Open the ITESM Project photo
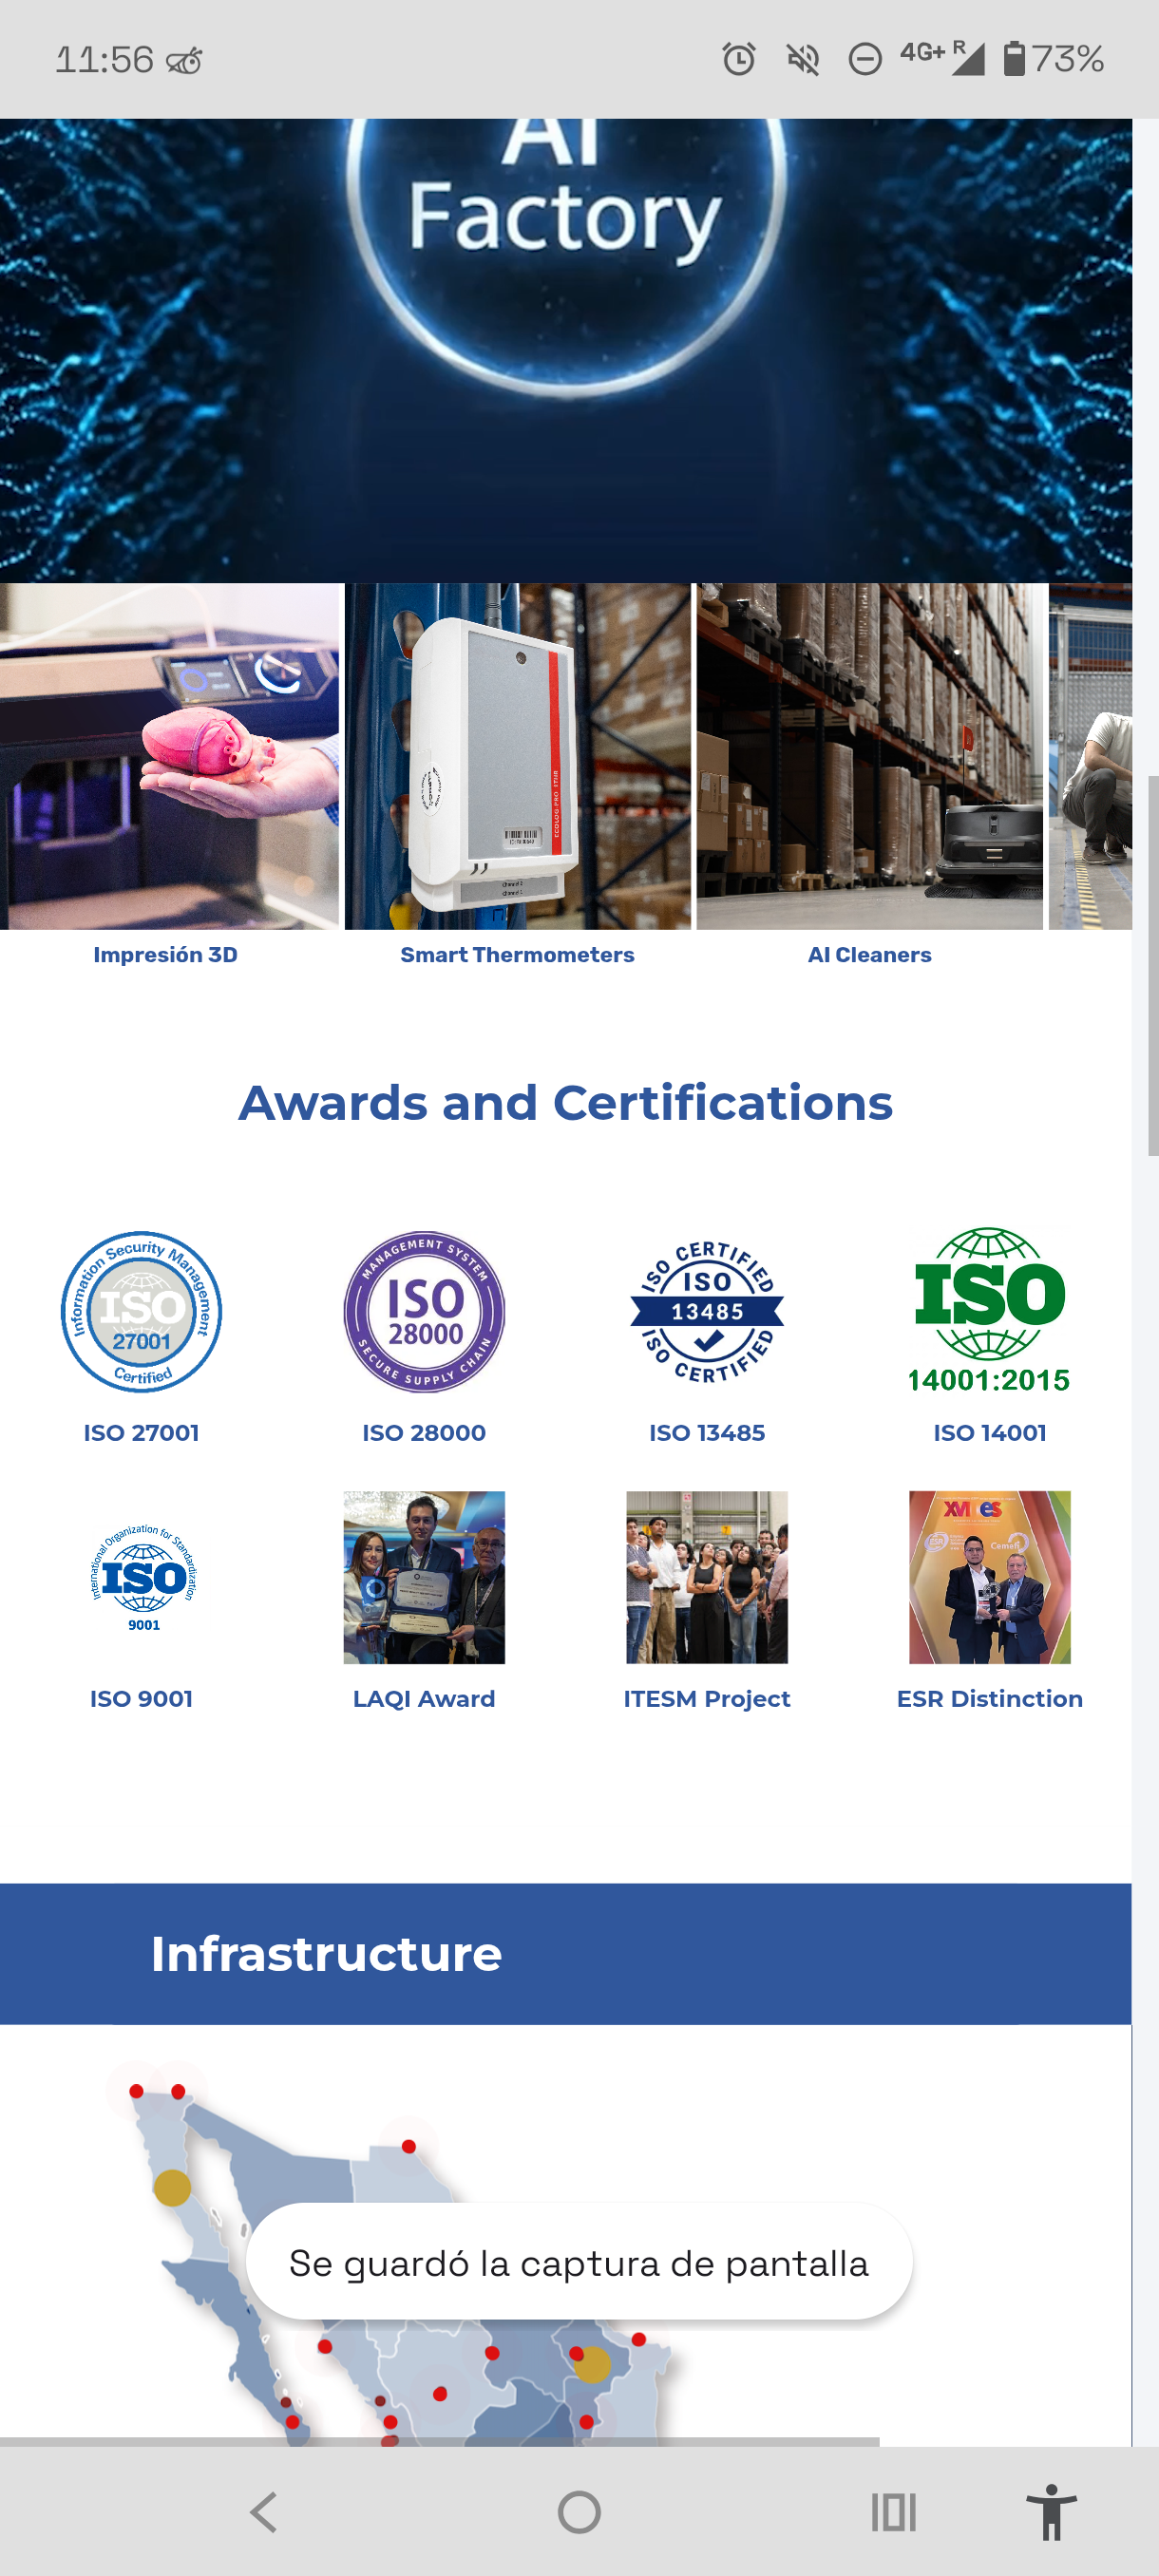The width and height of the screenshot is (1159, 2576). pos(707,1577)
